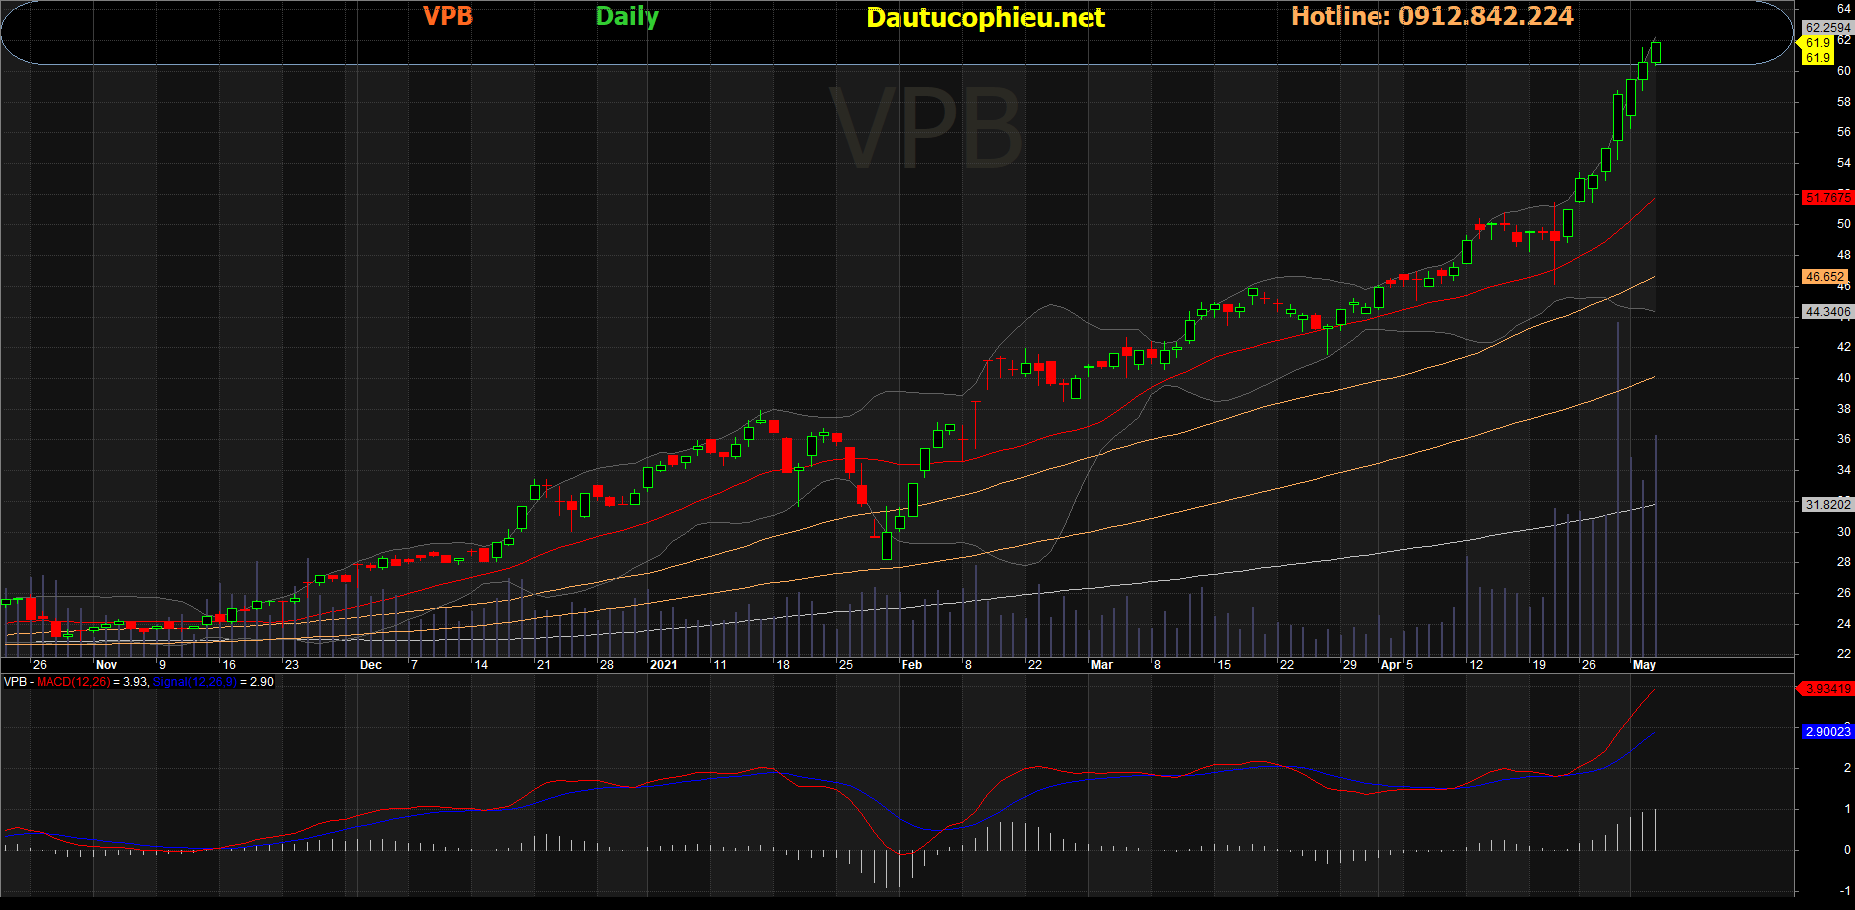Click the large VPB watermark on chart
Viewport: 1855px width, 910px height.
pyautogui.click(x=926, y=128)
